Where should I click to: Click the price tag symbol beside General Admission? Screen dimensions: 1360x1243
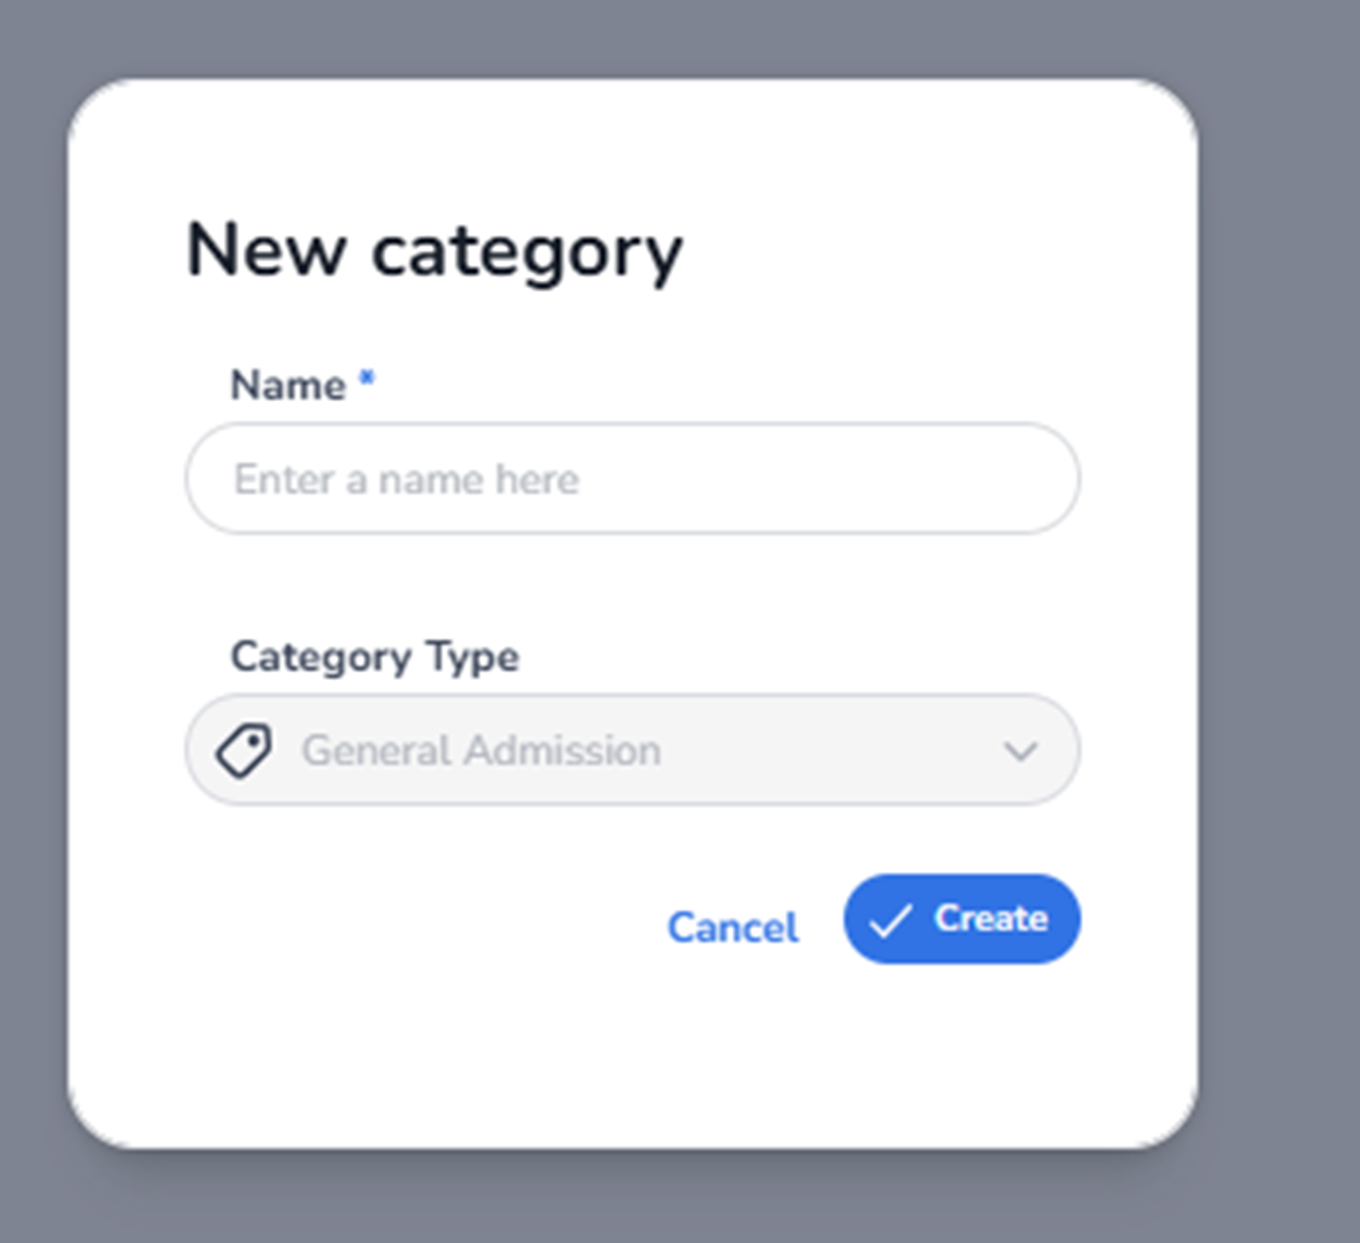click(244, 750)
